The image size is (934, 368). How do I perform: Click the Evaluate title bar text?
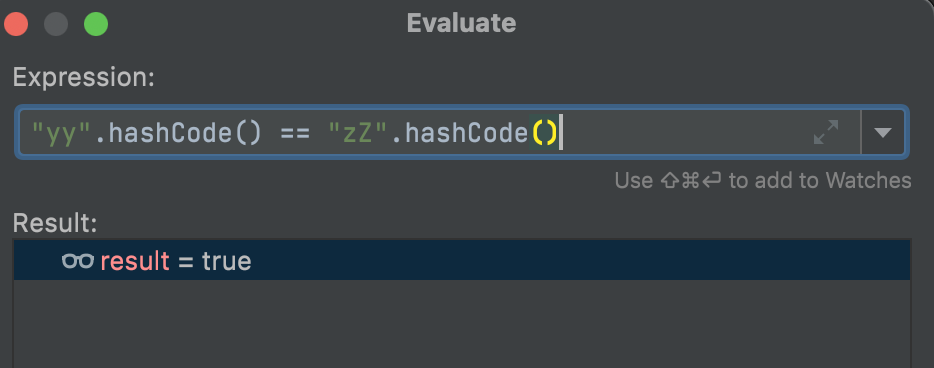pyautogui.click(x=462, y=23)
